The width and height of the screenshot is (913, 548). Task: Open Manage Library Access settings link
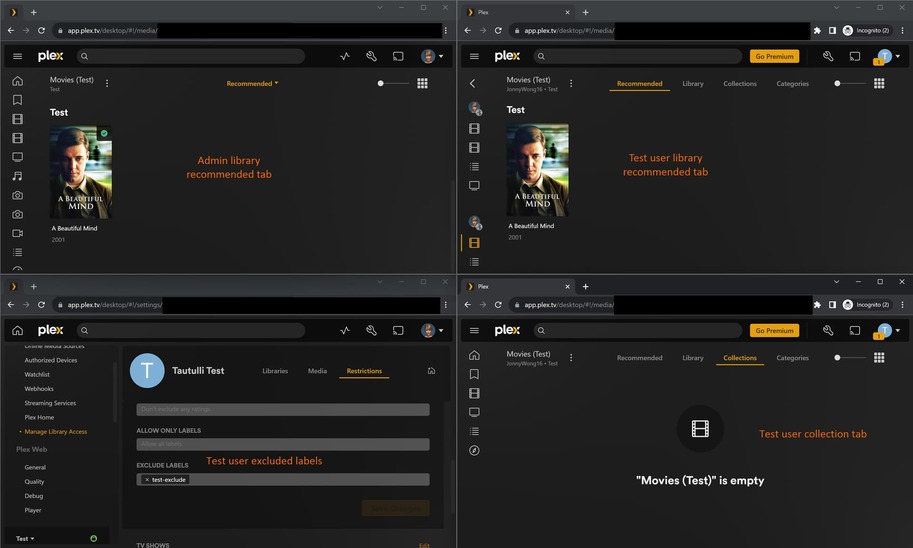tap(55, 432)
